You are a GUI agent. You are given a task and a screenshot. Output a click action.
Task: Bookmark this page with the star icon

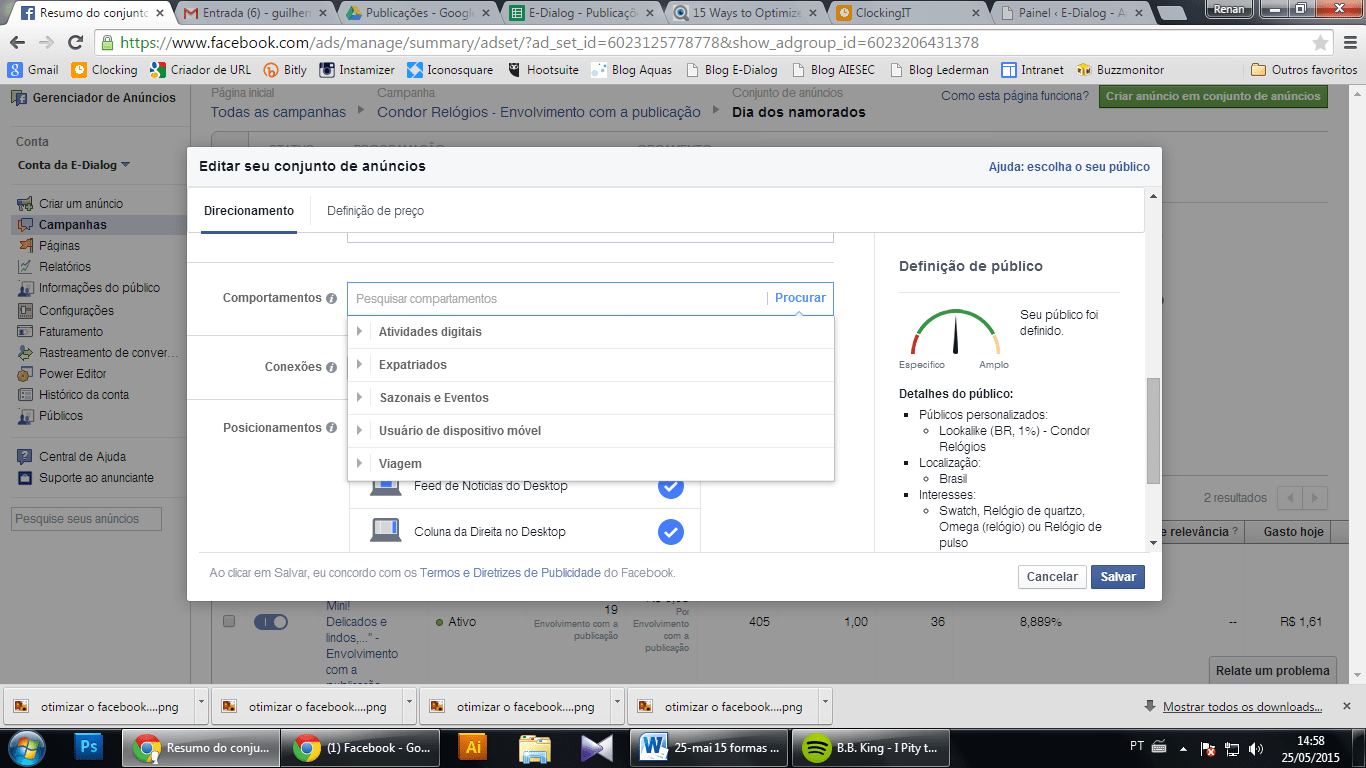pos(1320,43)
